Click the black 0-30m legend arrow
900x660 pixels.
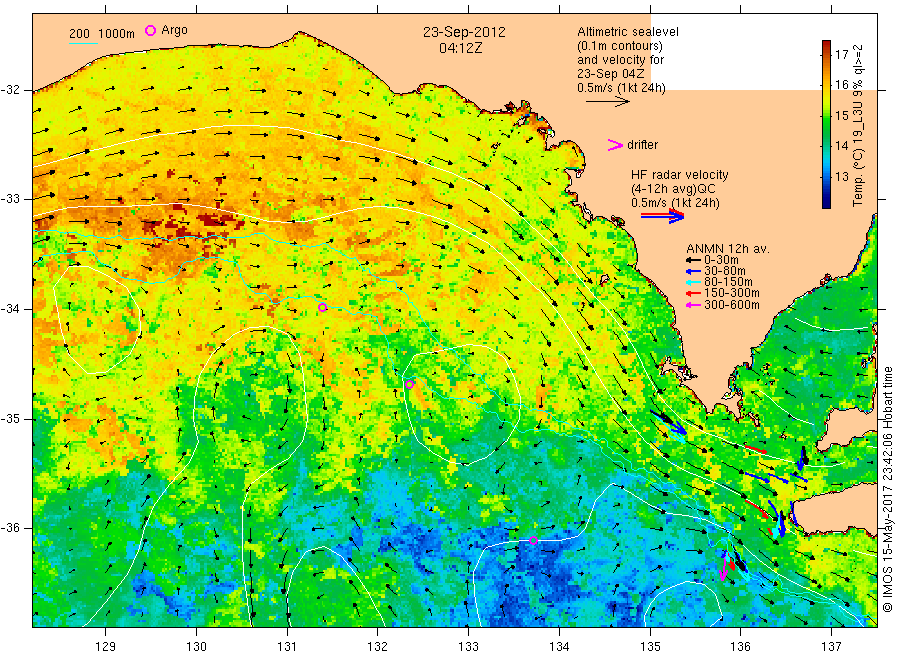pyautogui.click(x=693, y=260)
